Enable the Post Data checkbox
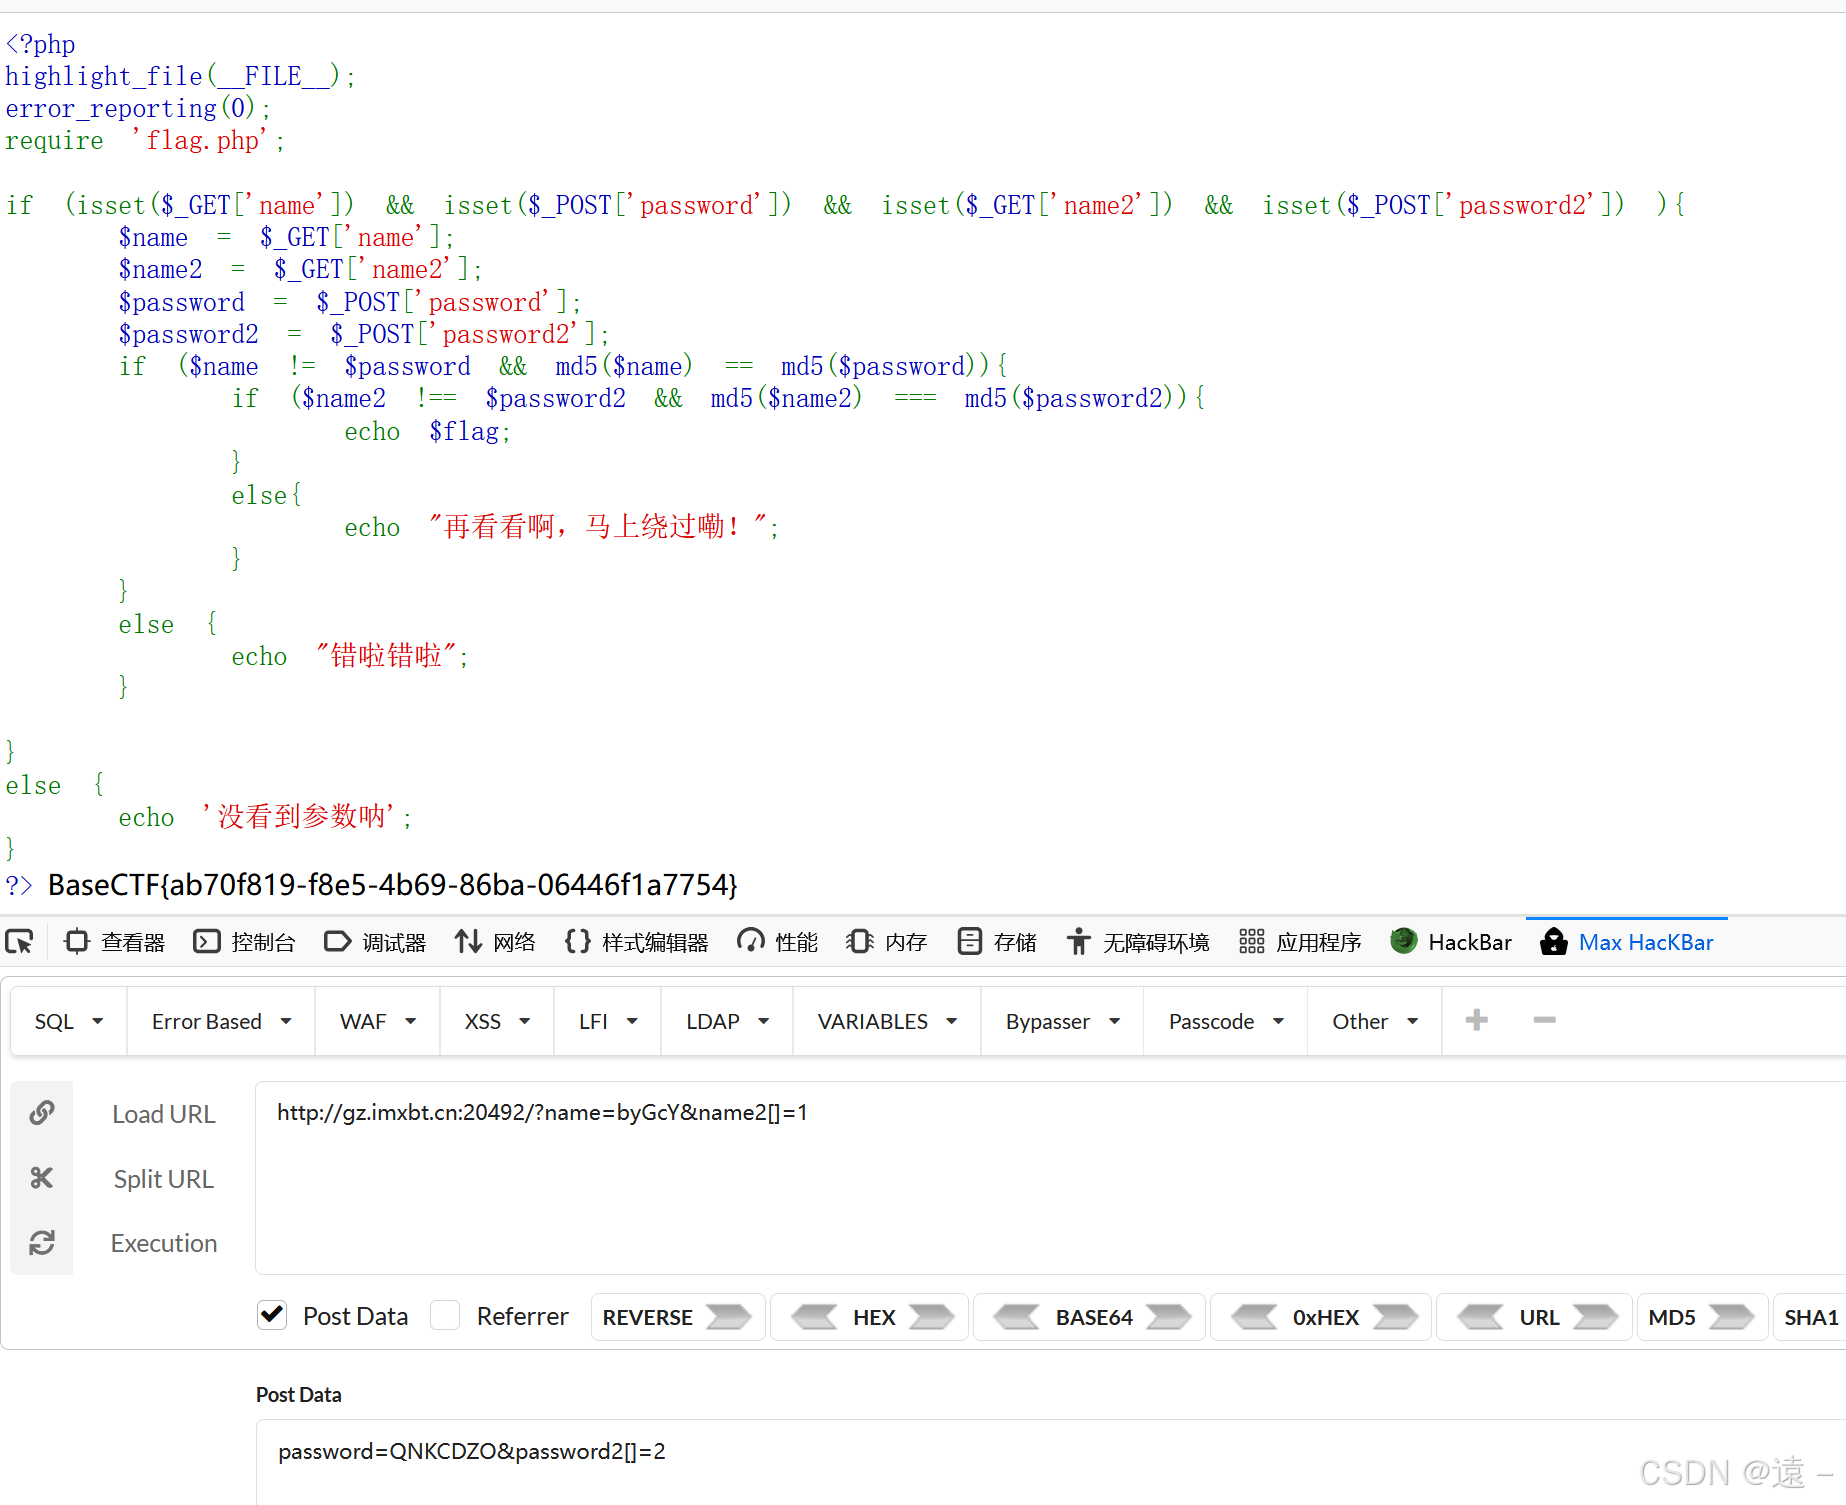Image resolution: width=1846 pixels, height=1505 pixels. tap(271, 1315)
